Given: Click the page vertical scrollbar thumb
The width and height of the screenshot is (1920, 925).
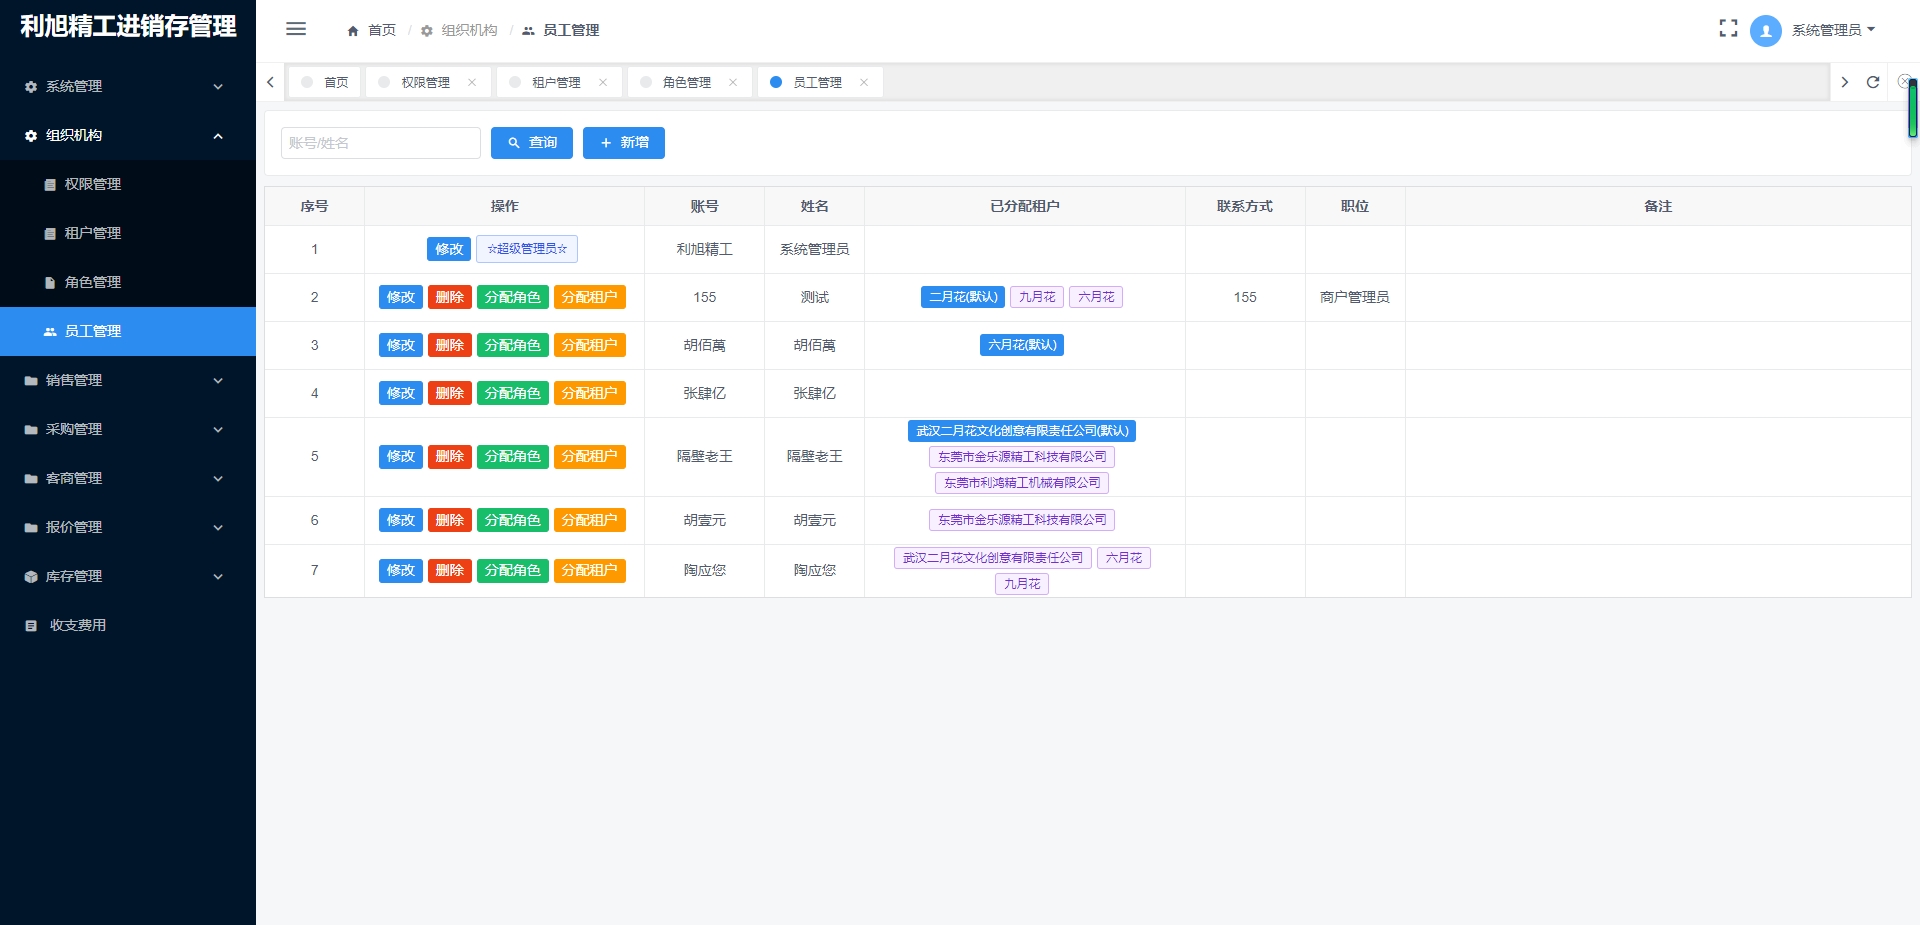Looking at the screenshot, I should 1912,108.
